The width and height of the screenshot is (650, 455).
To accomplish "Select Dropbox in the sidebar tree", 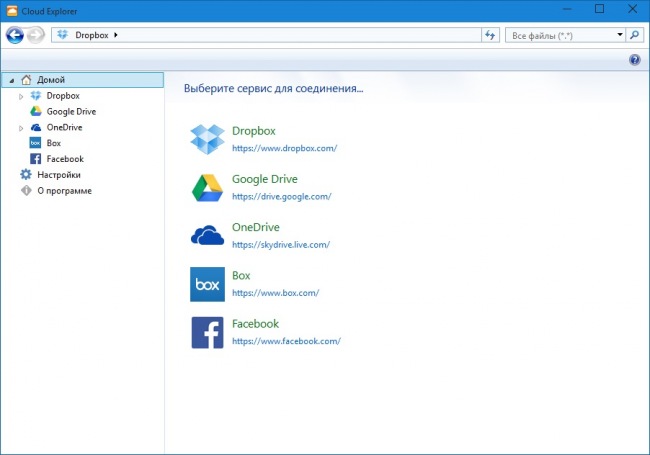I will [x=63, y=96].
